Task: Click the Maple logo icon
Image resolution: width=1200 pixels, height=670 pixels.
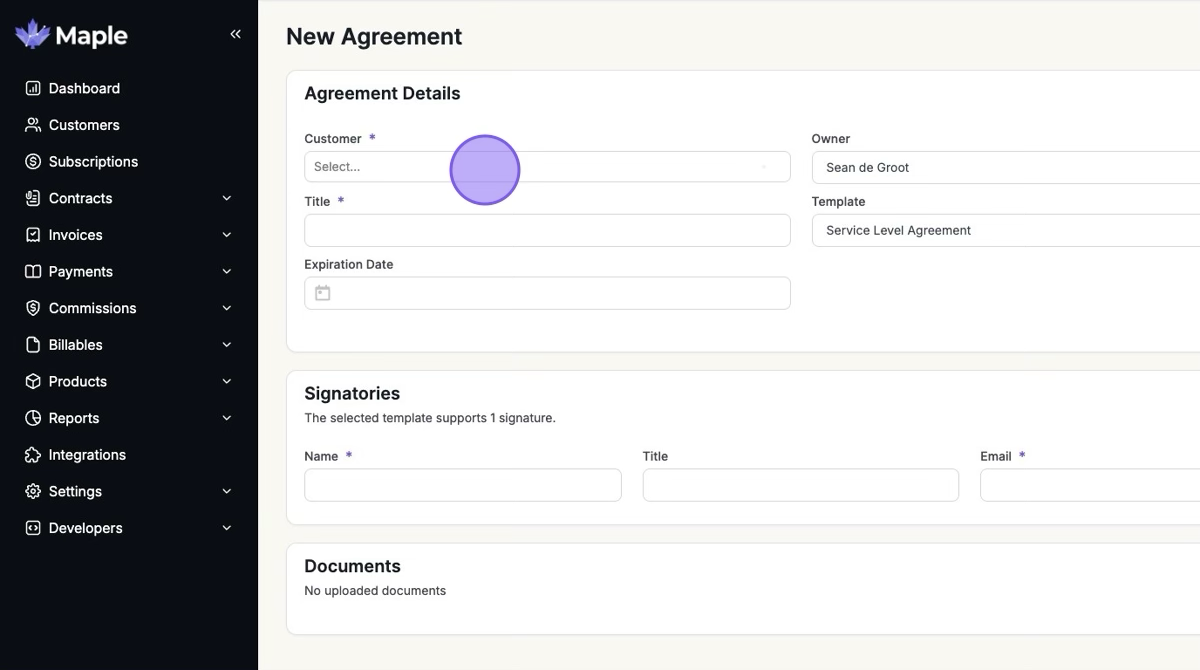Action: click(32, 35)
